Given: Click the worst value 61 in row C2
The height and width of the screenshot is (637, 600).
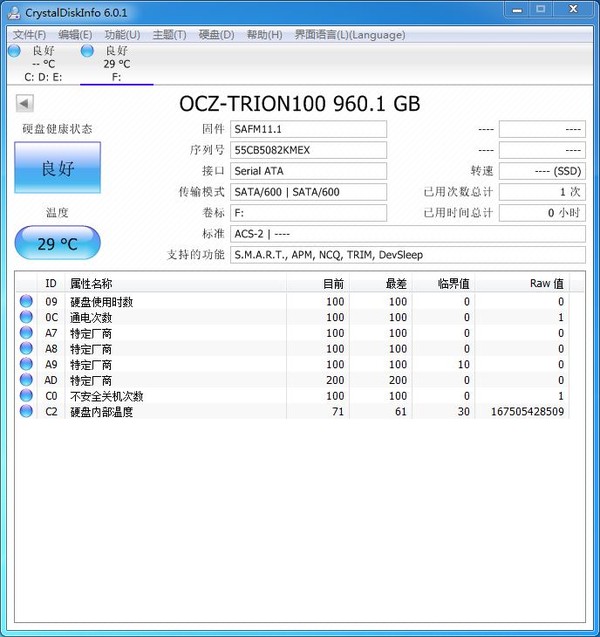Looking at the screenshot, I should 401,412.
